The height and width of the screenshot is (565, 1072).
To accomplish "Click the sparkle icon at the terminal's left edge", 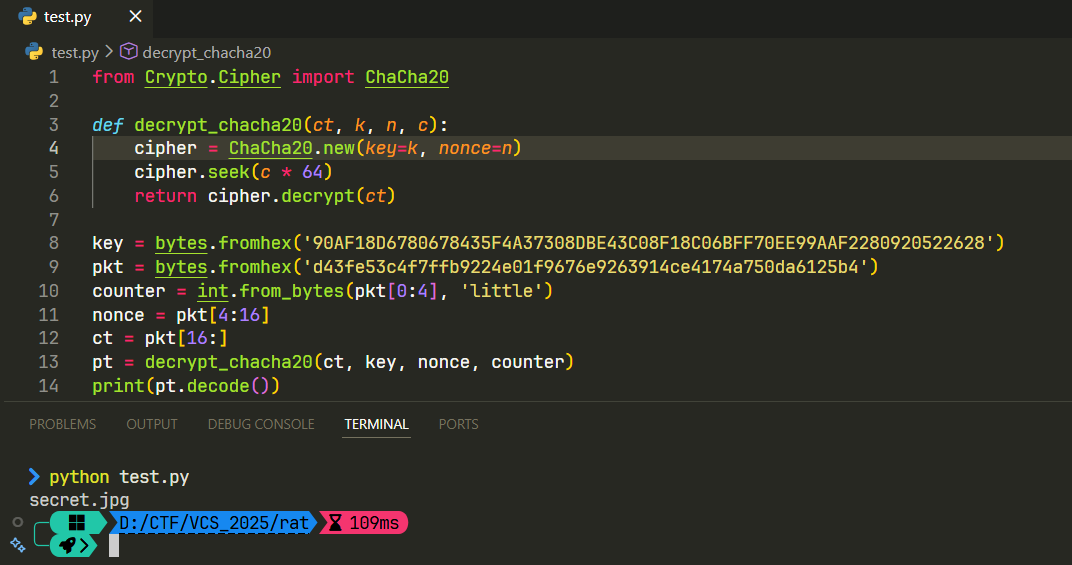I will pyautogui.click(x=16, y=544).
